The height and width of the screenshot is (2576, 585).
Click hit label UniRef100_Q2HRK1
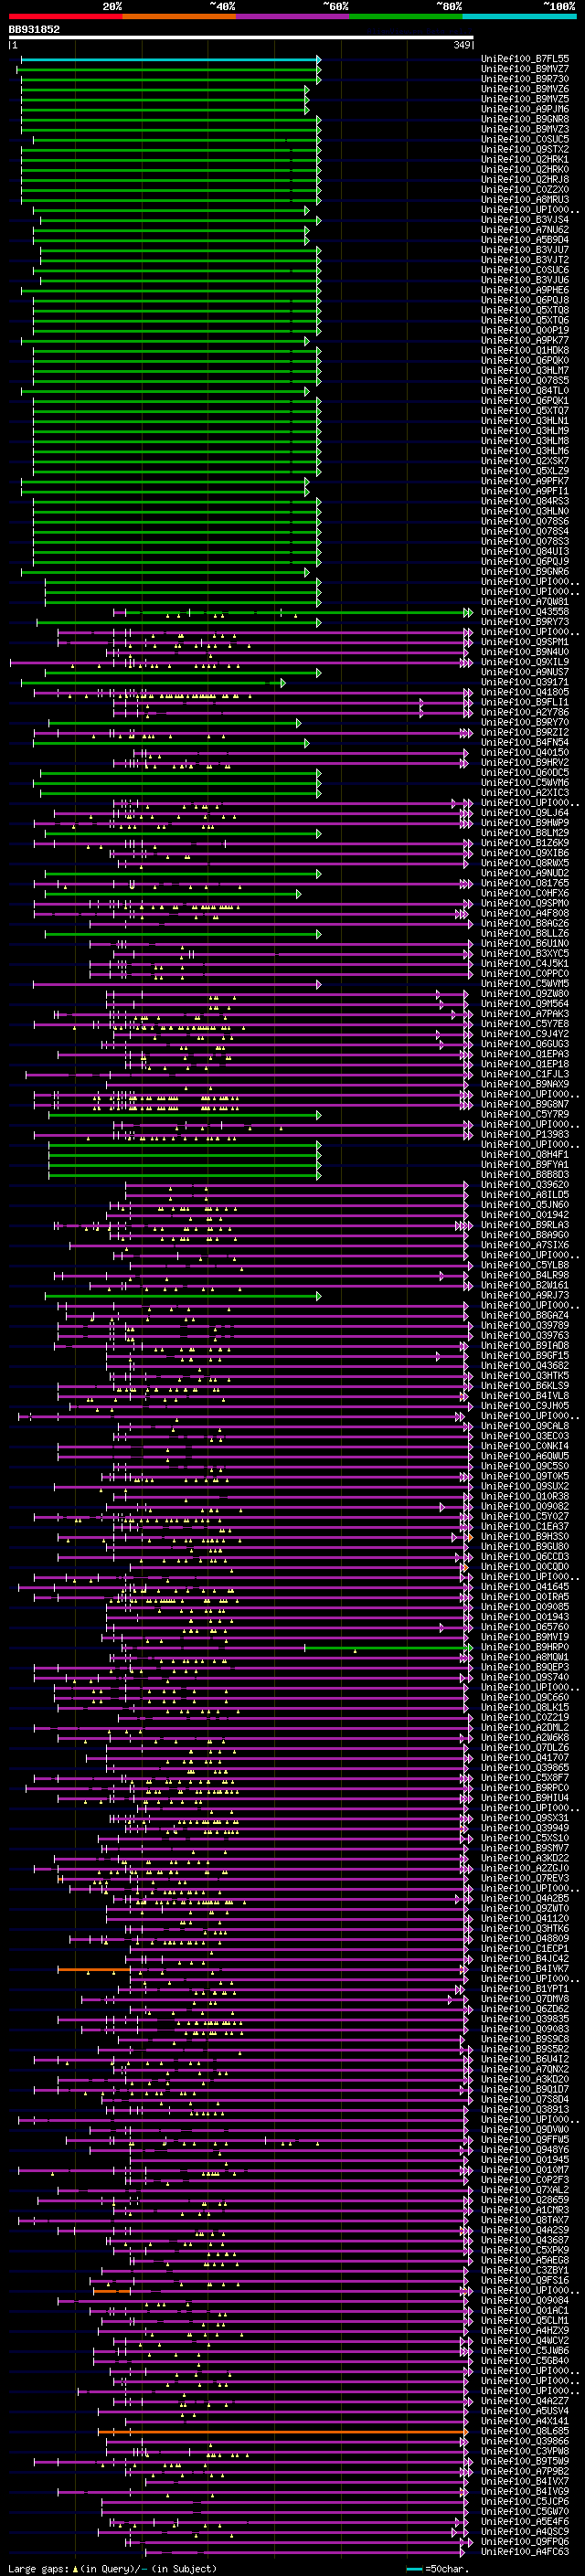525,159
